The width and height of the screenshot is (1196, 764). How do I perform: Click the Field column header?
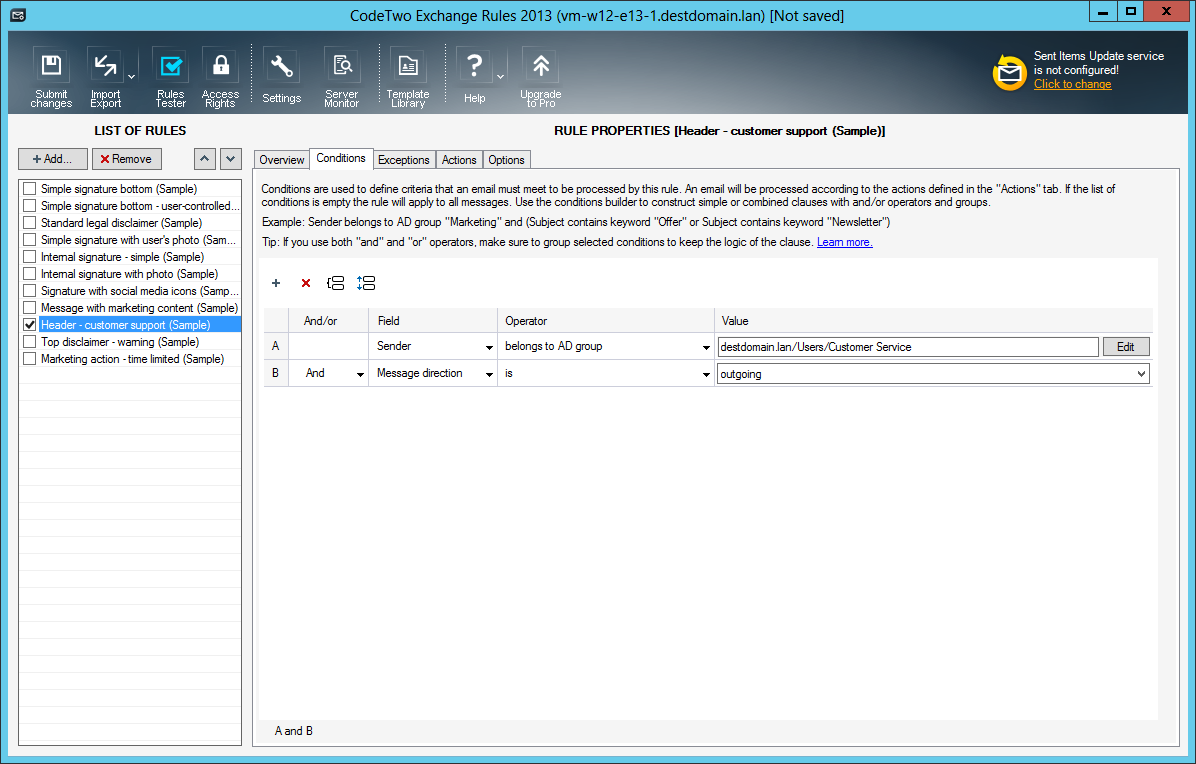(432, 321)
